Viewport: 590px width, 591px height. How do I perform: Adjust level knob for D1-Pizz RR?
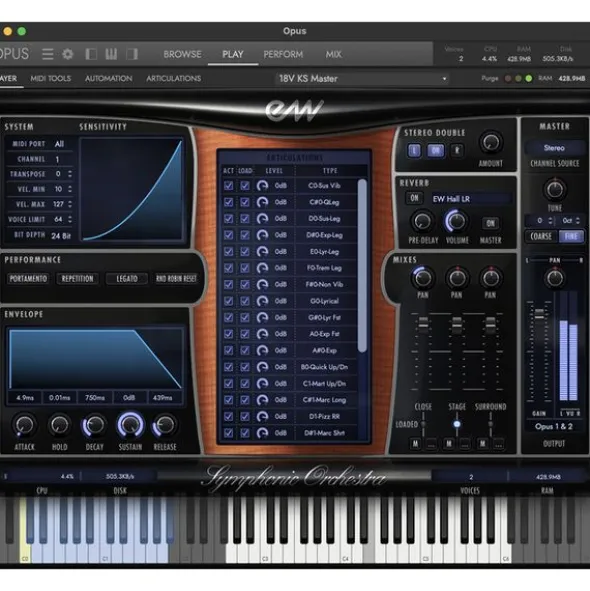pos(262,416)
